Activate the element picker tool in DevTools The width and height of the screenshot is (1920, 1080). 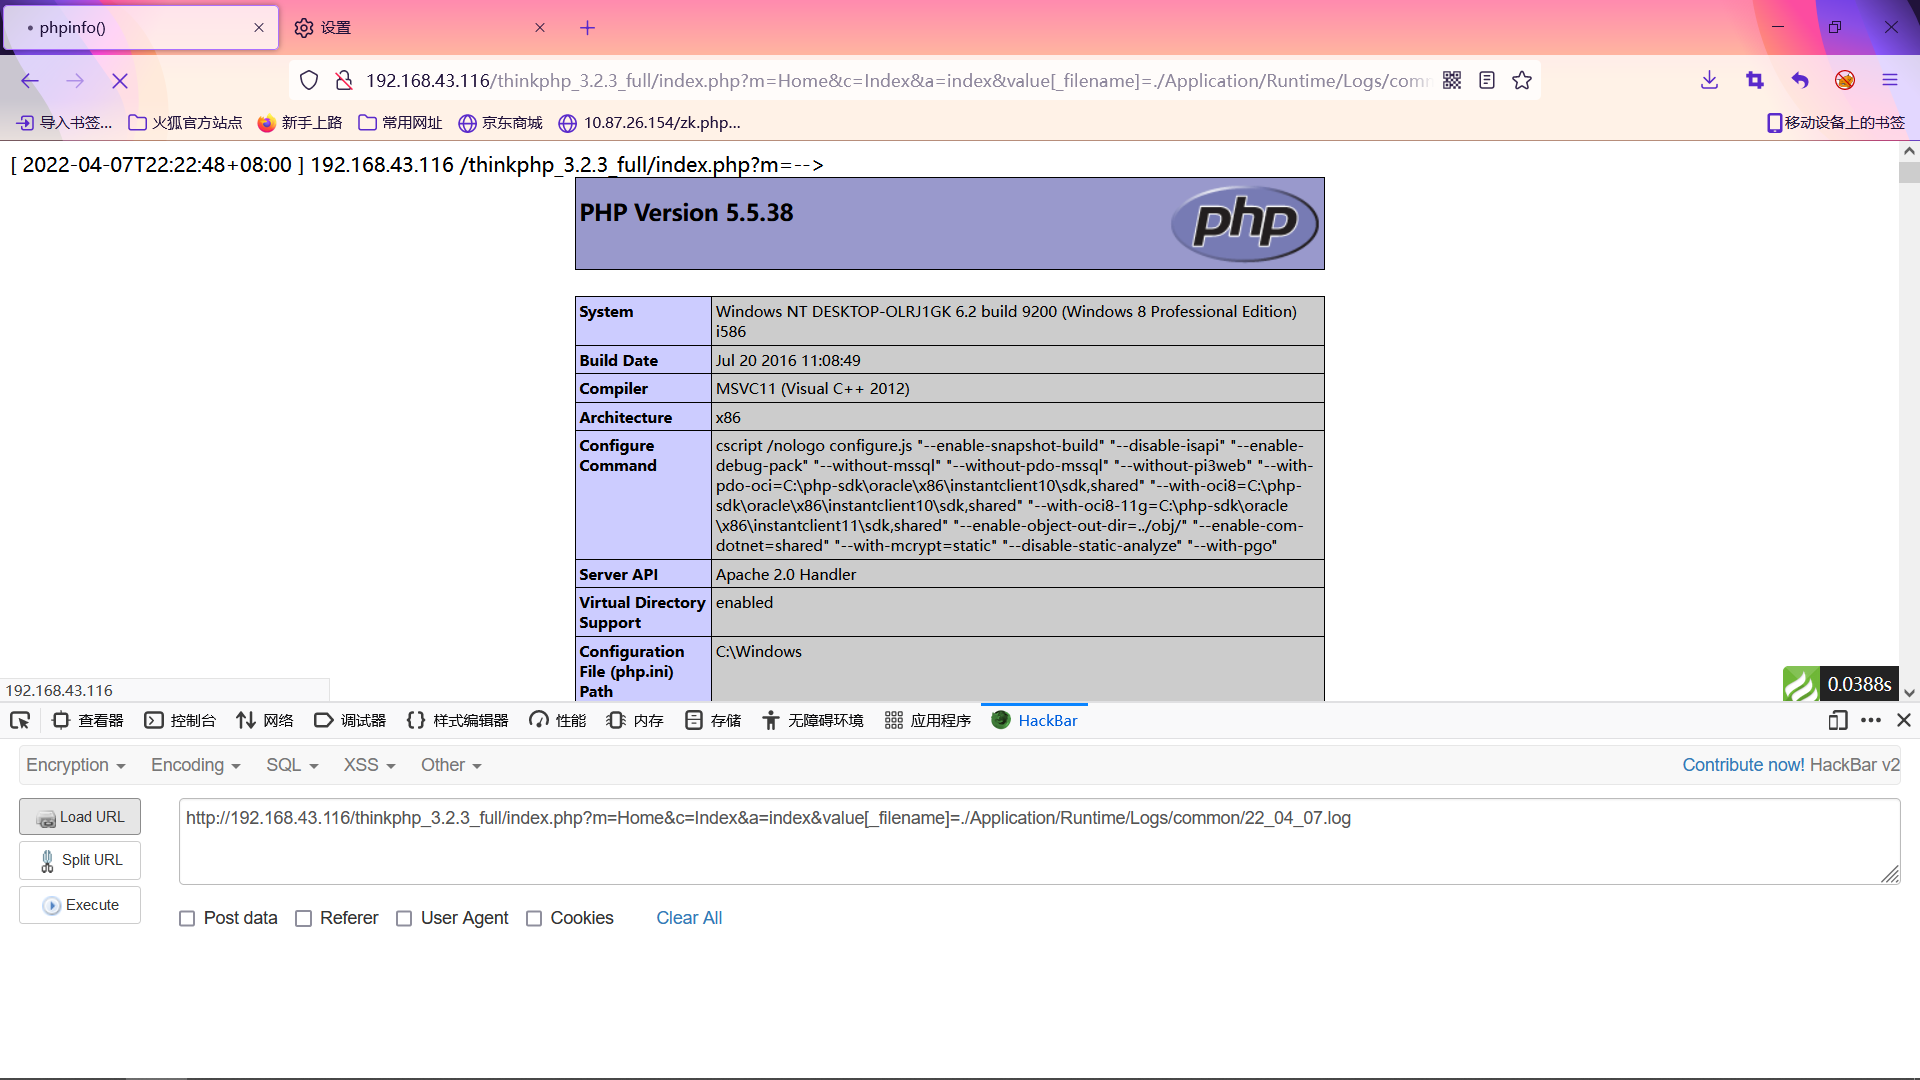pos(20,720)
